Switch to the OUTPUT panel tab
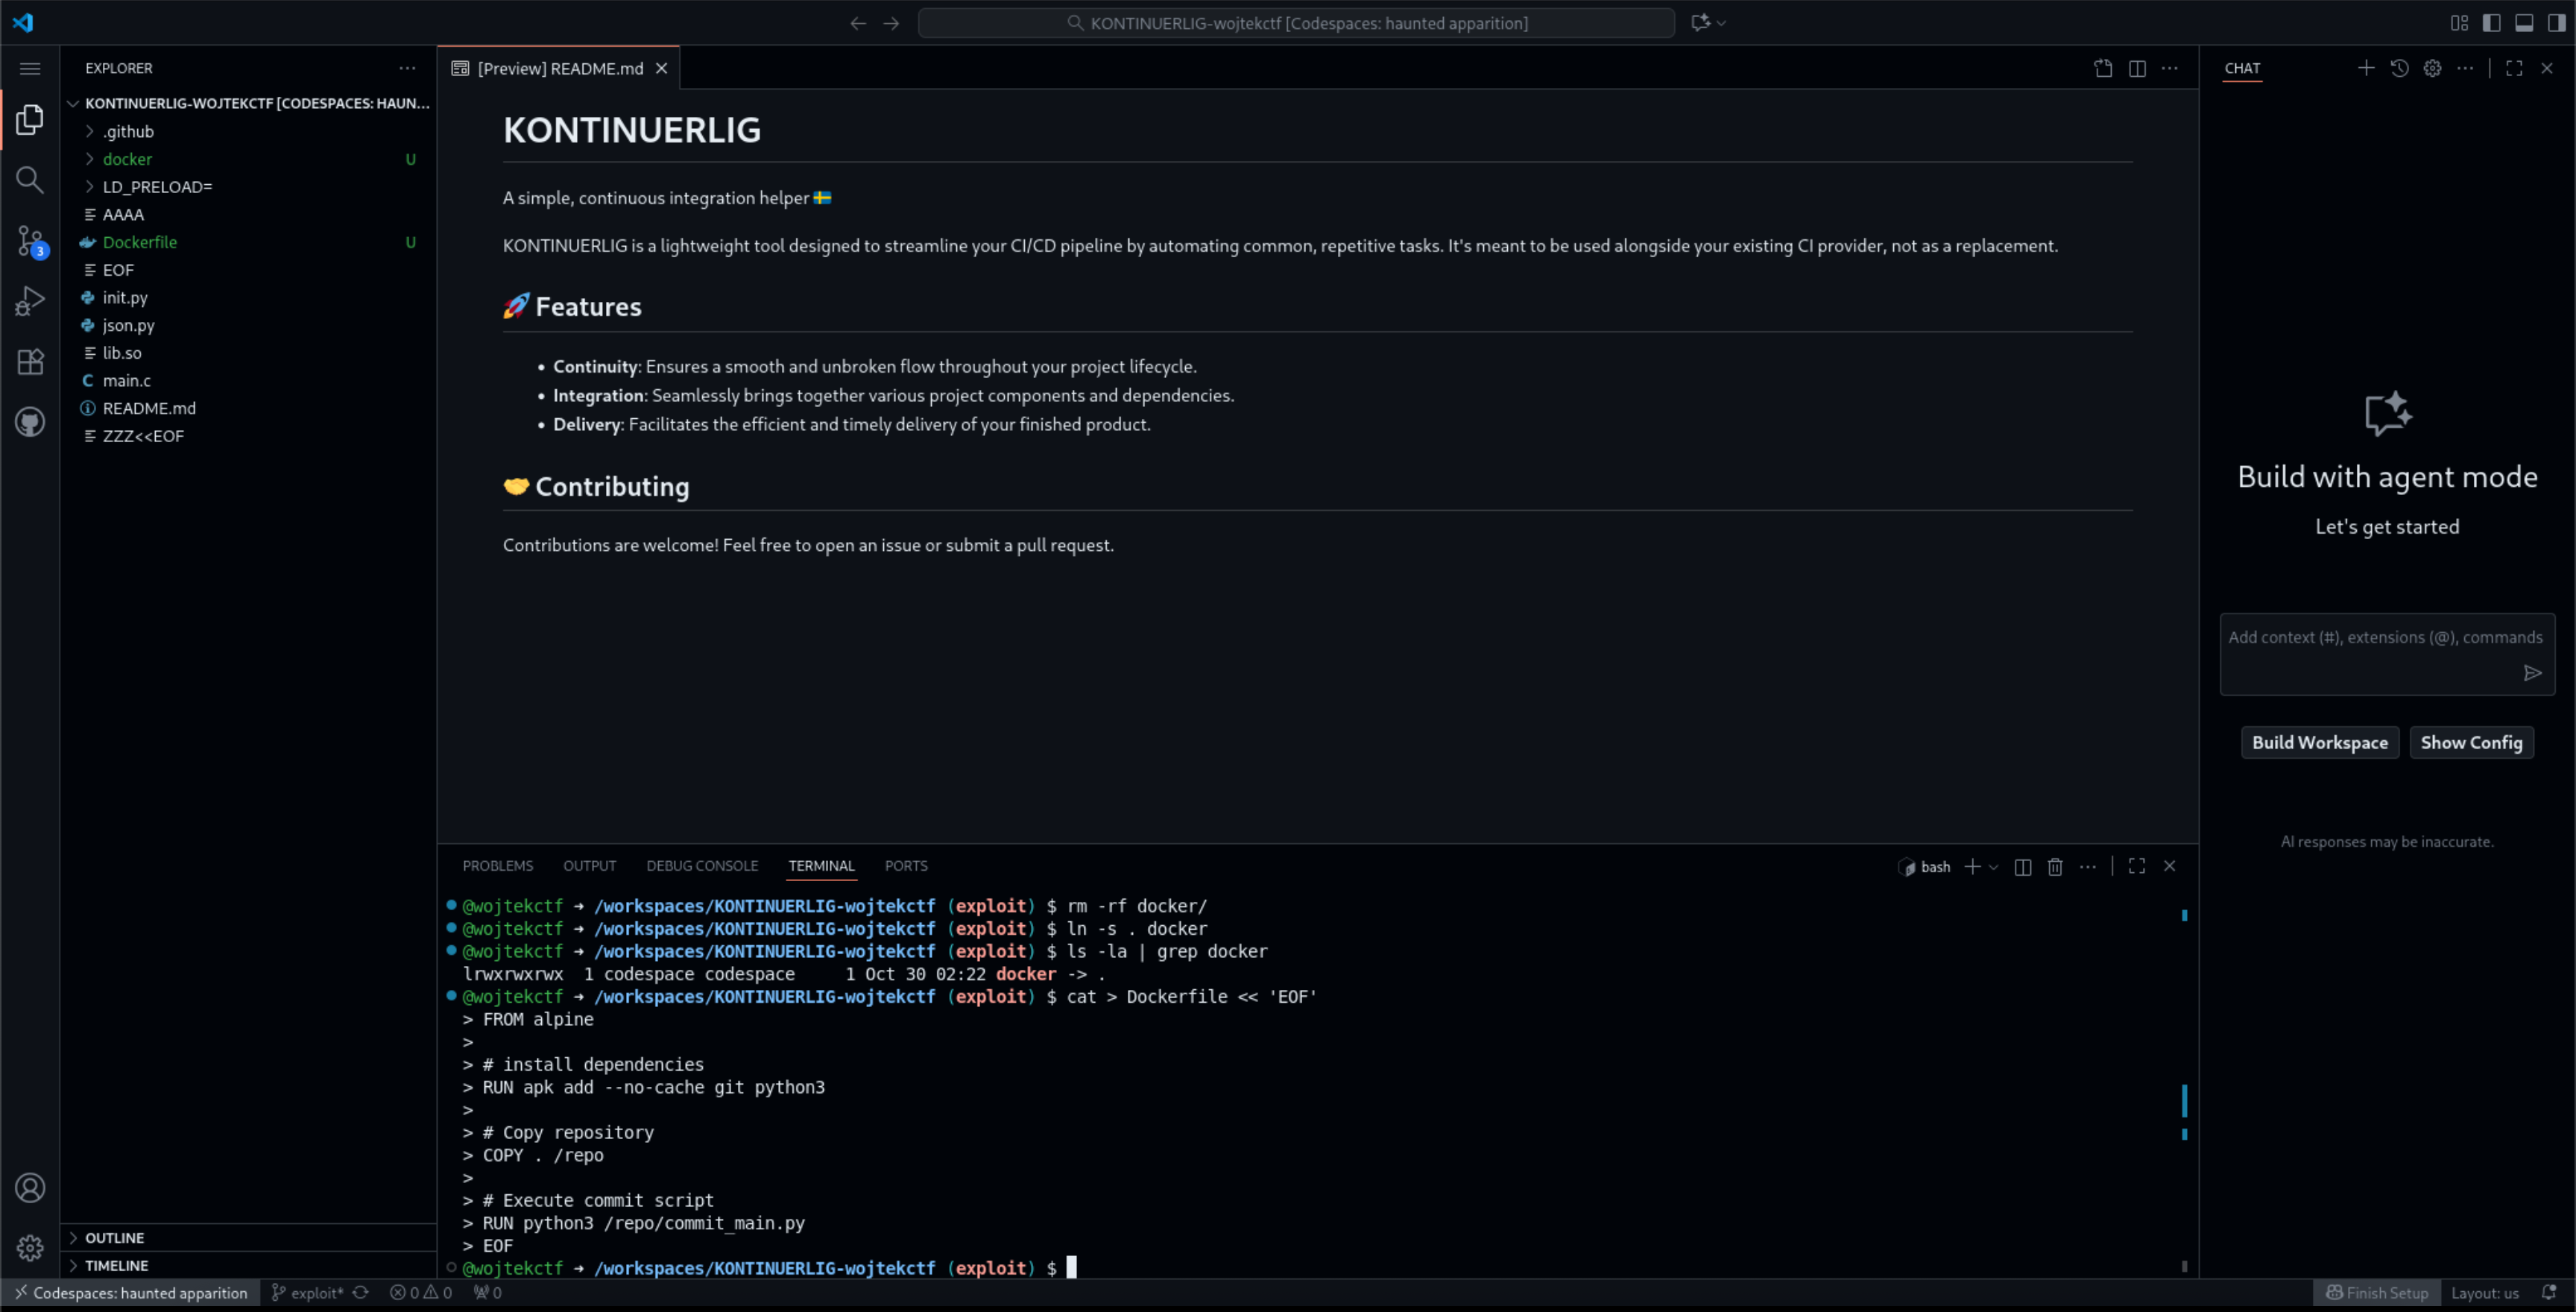The height and width of the screenshot is (1312, 2576). (589, 866)
